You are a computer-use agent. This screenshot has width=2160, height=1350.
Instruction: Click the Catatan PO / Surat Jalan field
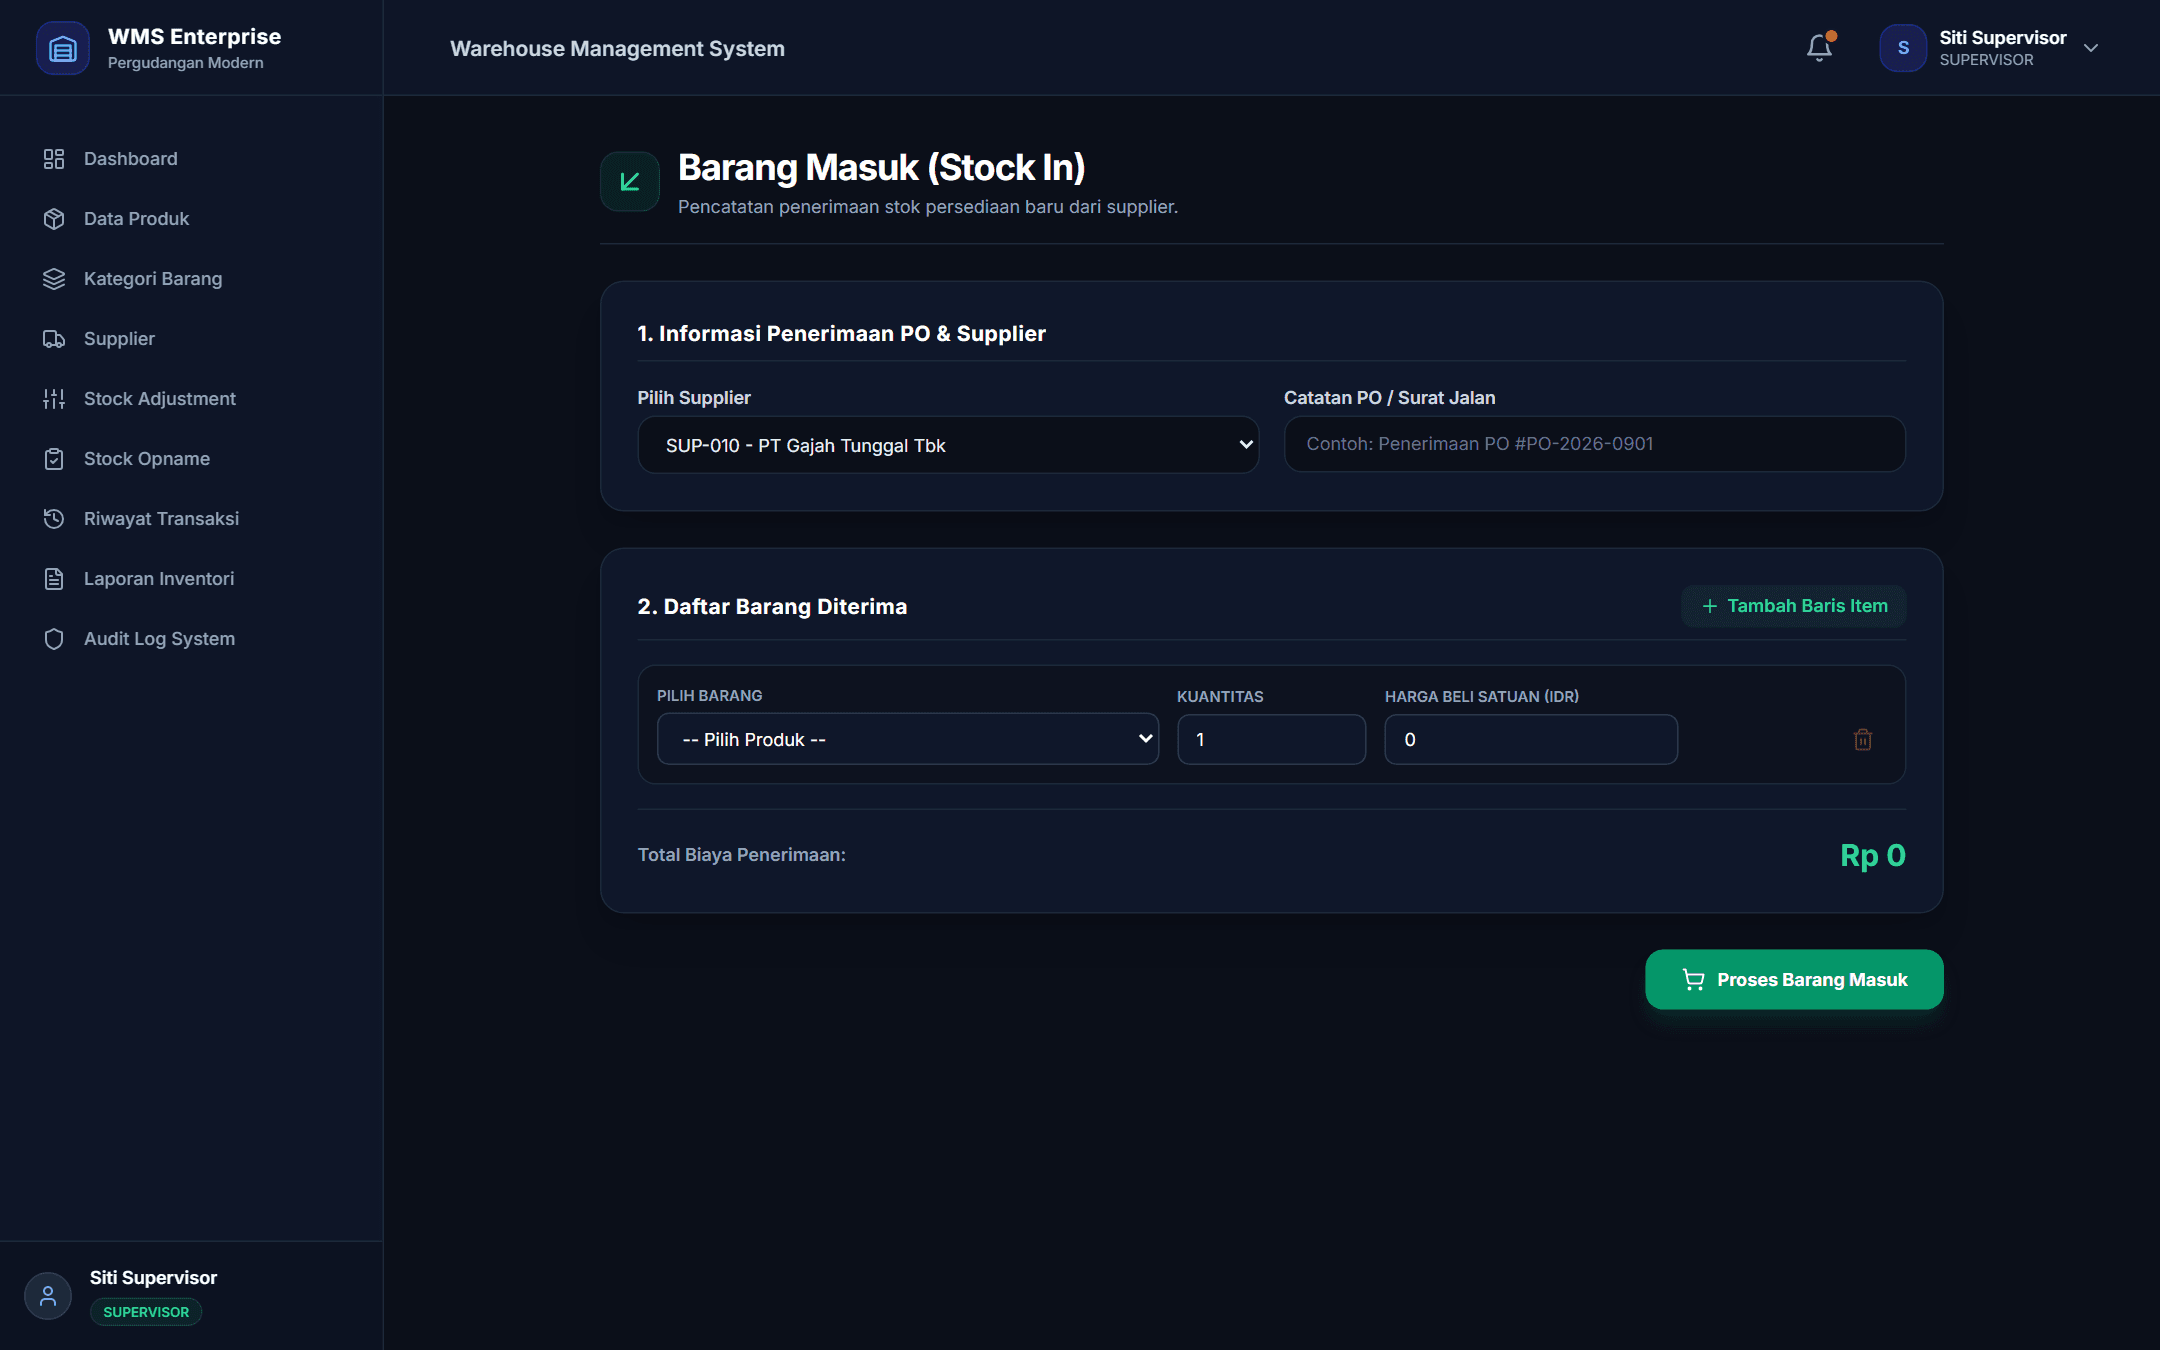click(1595, 444)
